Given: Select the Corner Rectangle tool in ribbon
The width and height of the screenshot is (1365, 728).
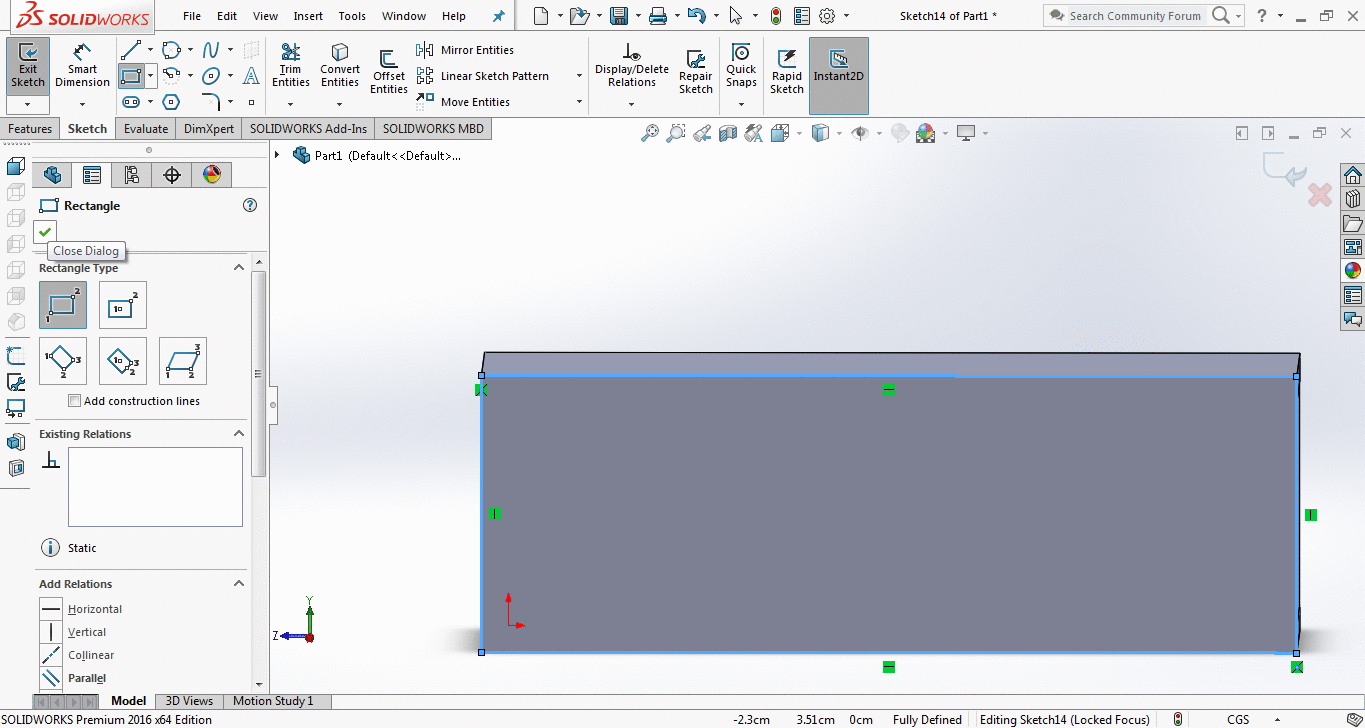Looking at the screenshot, I should pos(131,76).
